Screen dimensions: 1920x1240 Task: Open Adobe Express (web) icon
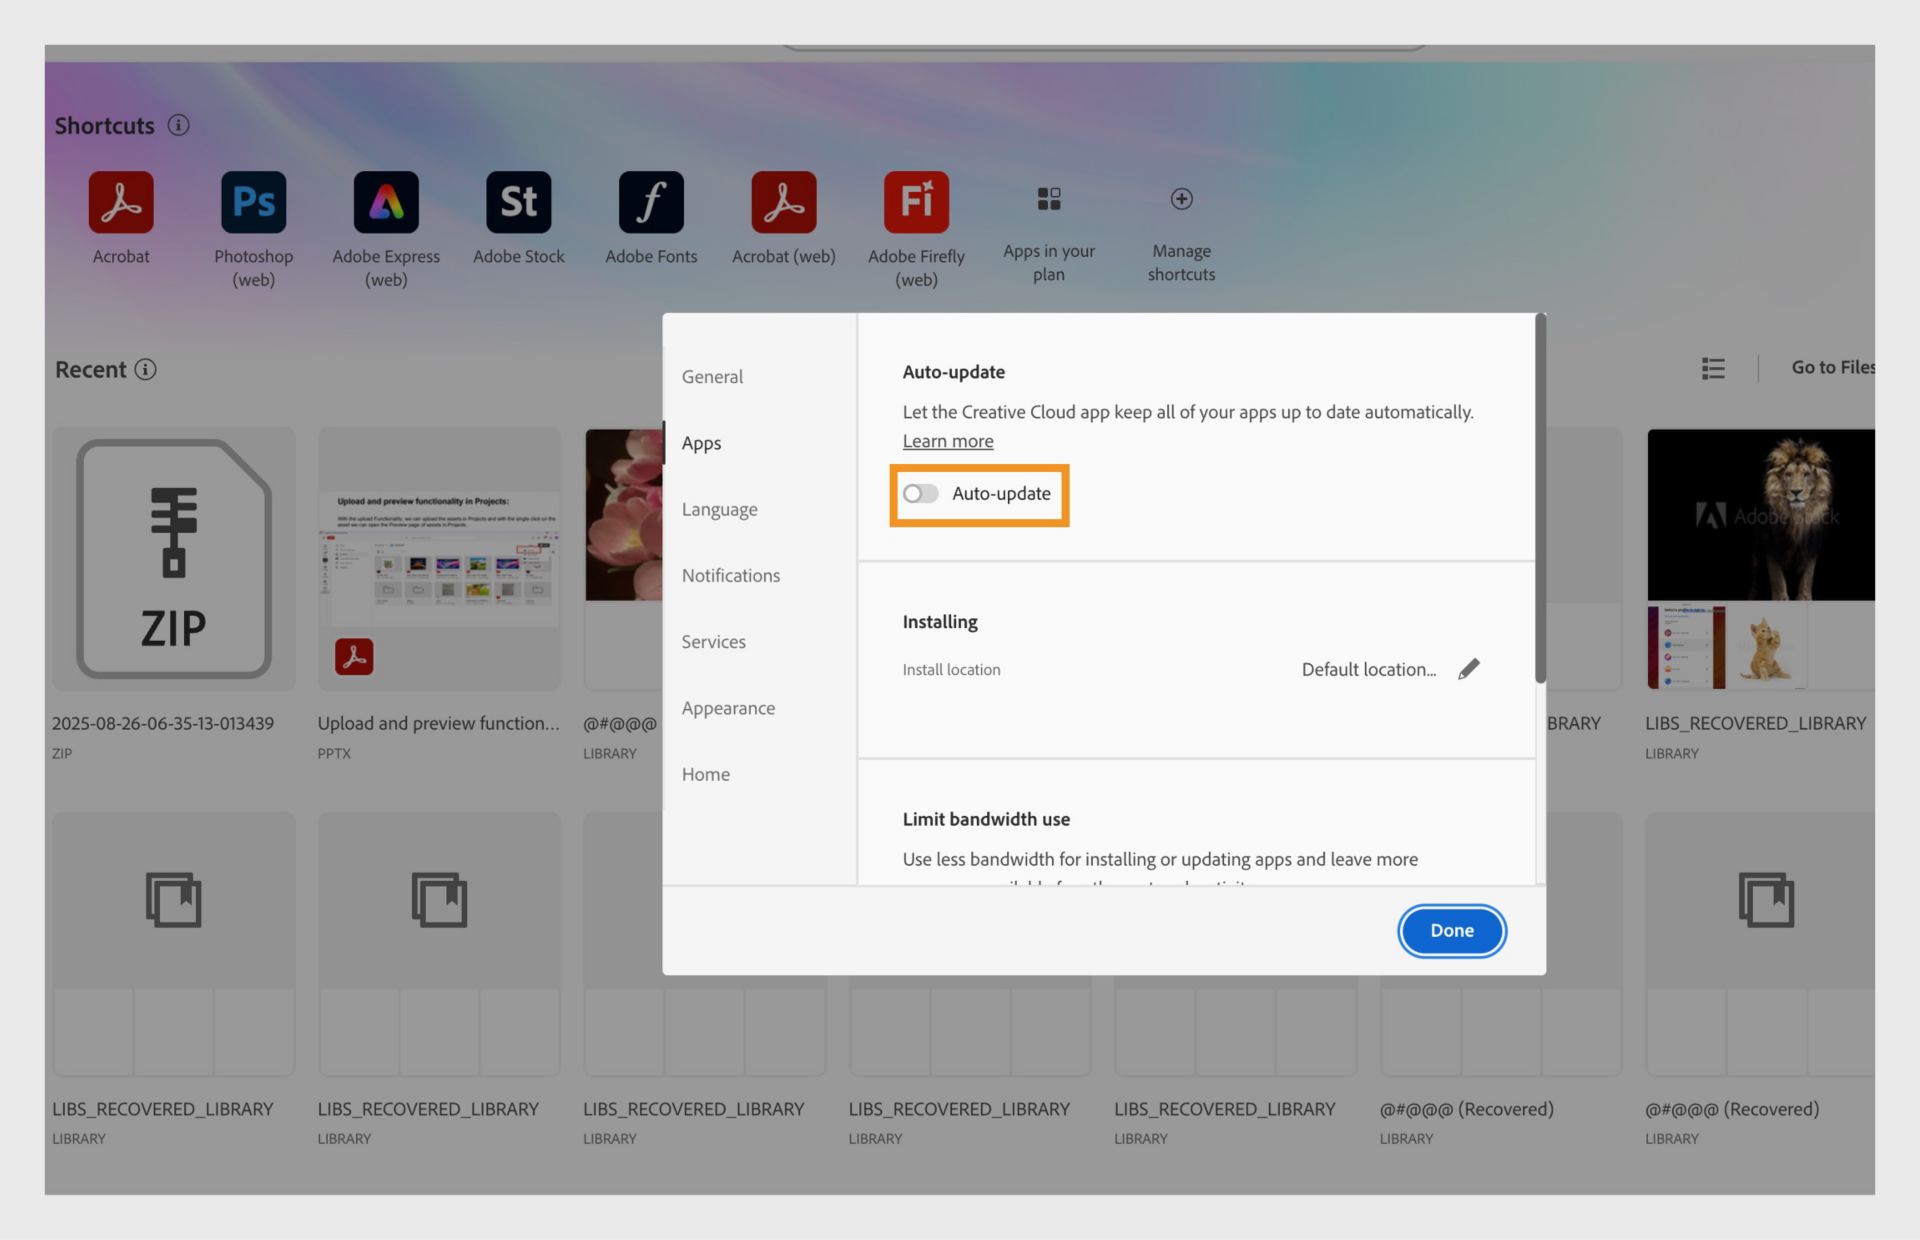point(386,202)
